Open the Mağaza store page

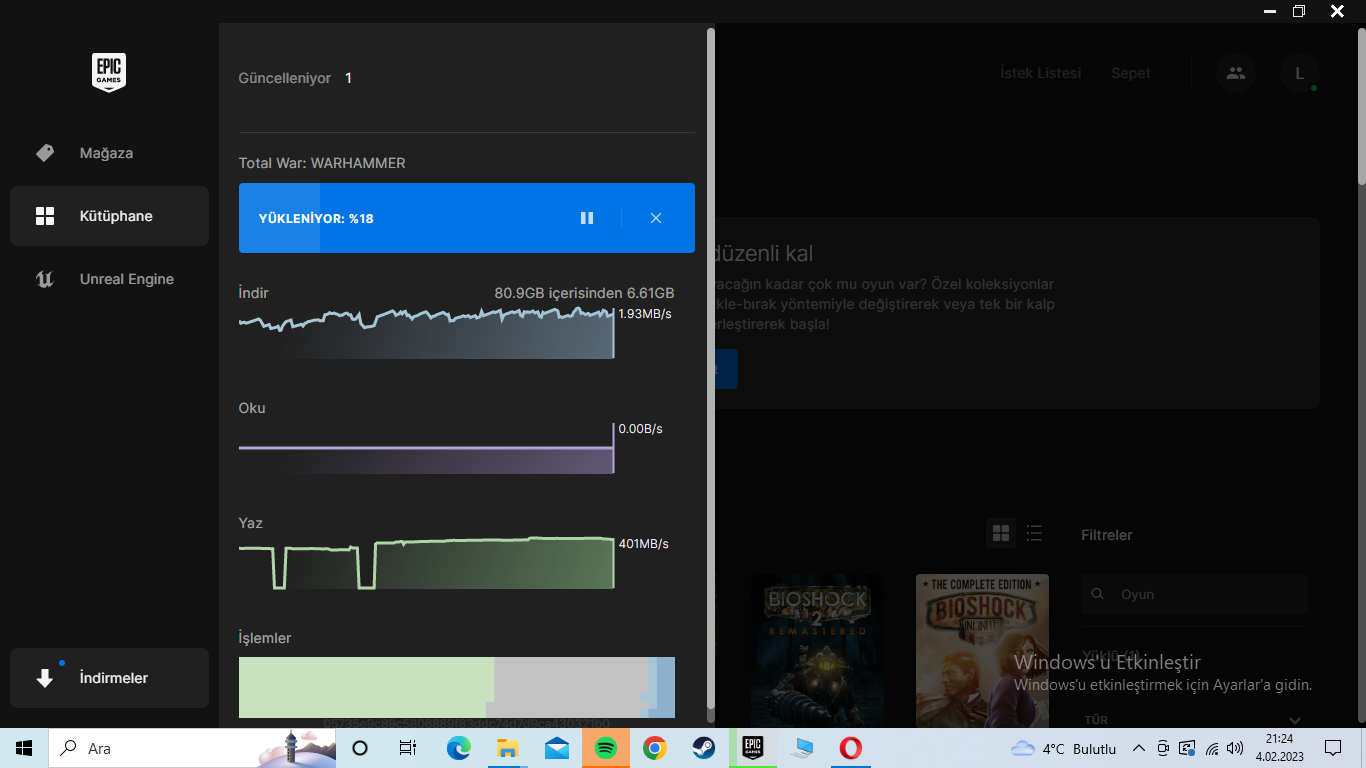pos(109,153)
